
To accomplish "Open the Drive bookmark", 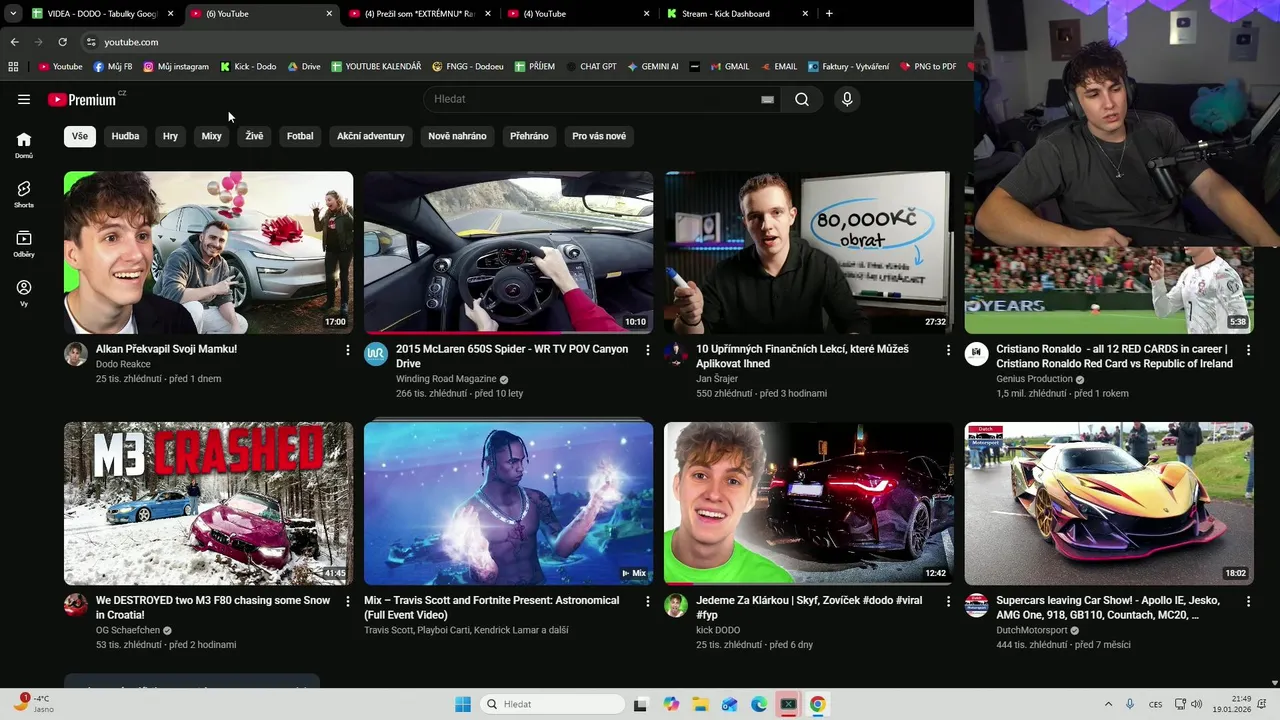I will coord(304,67).
